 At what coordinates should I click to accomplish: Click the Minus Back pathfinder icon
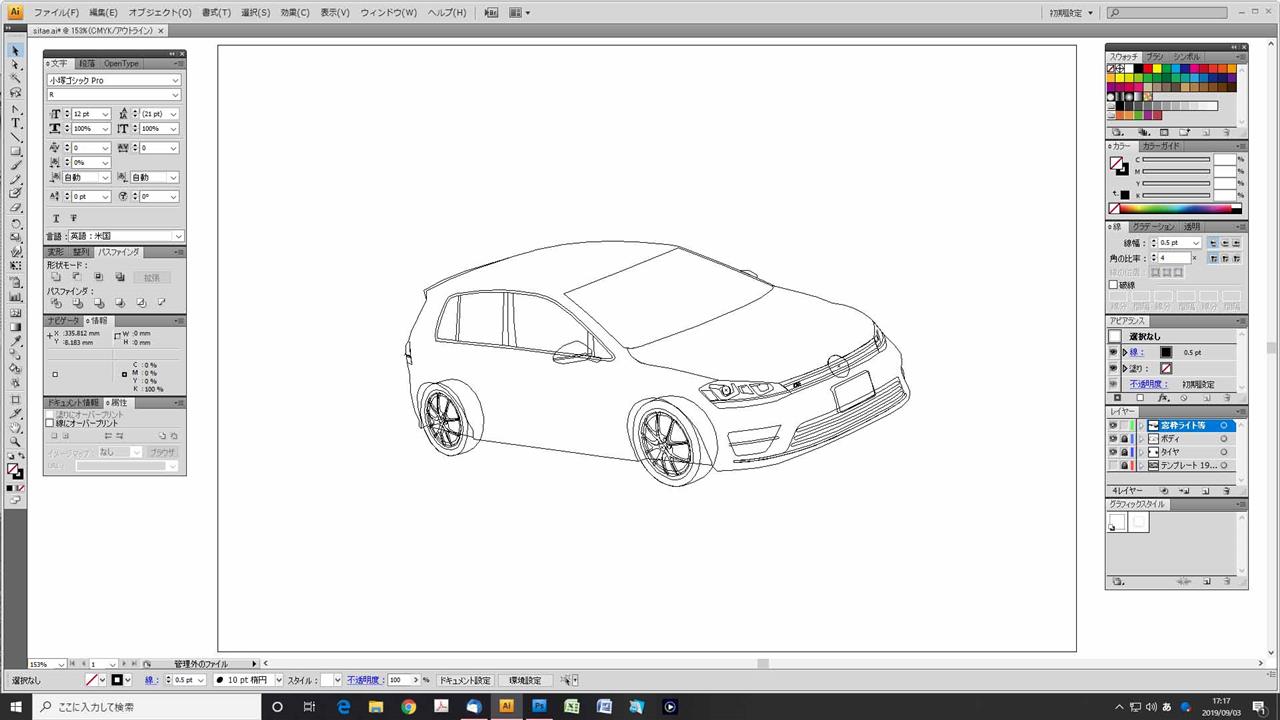161,303
